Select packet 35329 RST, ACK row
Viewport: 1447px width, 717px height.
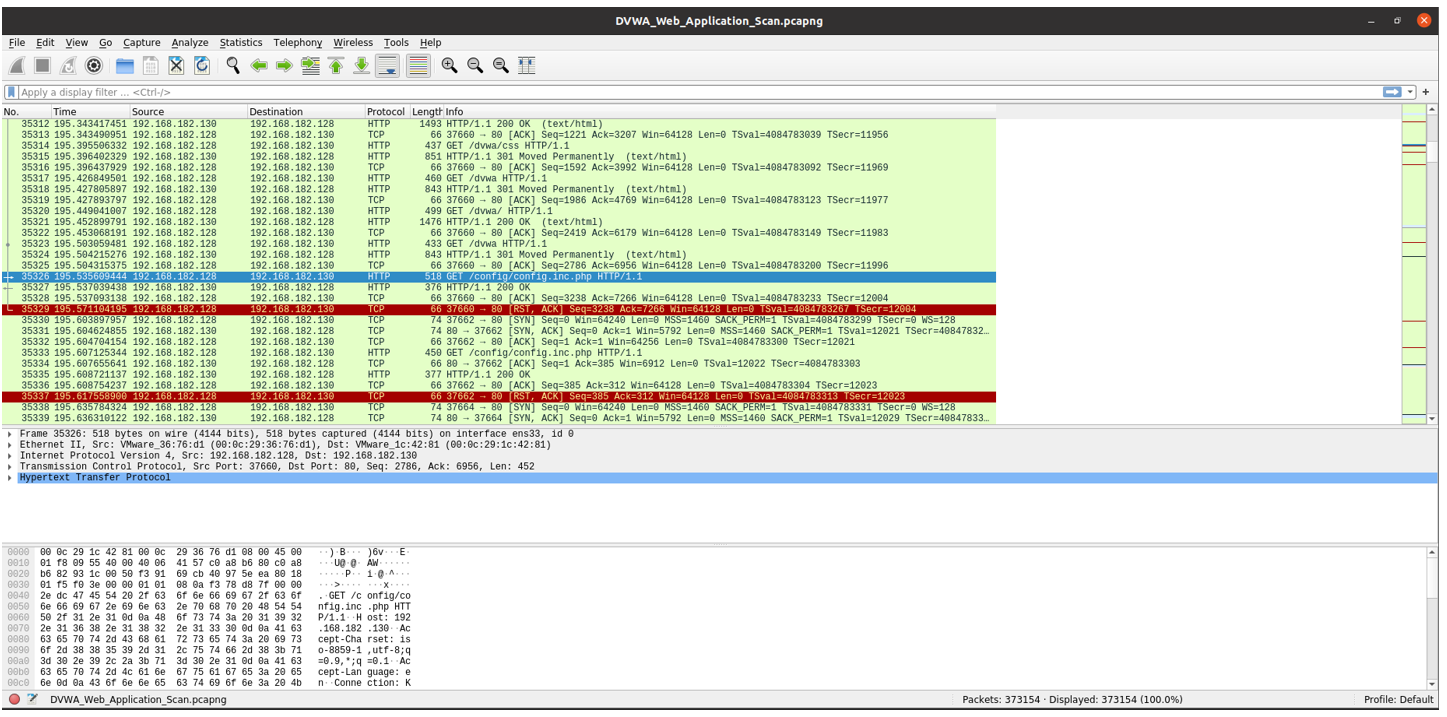click(x=499, y=310)
